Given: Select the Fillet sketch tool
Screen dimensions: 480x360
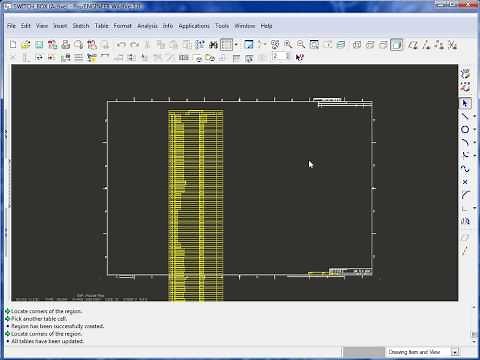Looking at the screenshot, I should click(465, 155).
